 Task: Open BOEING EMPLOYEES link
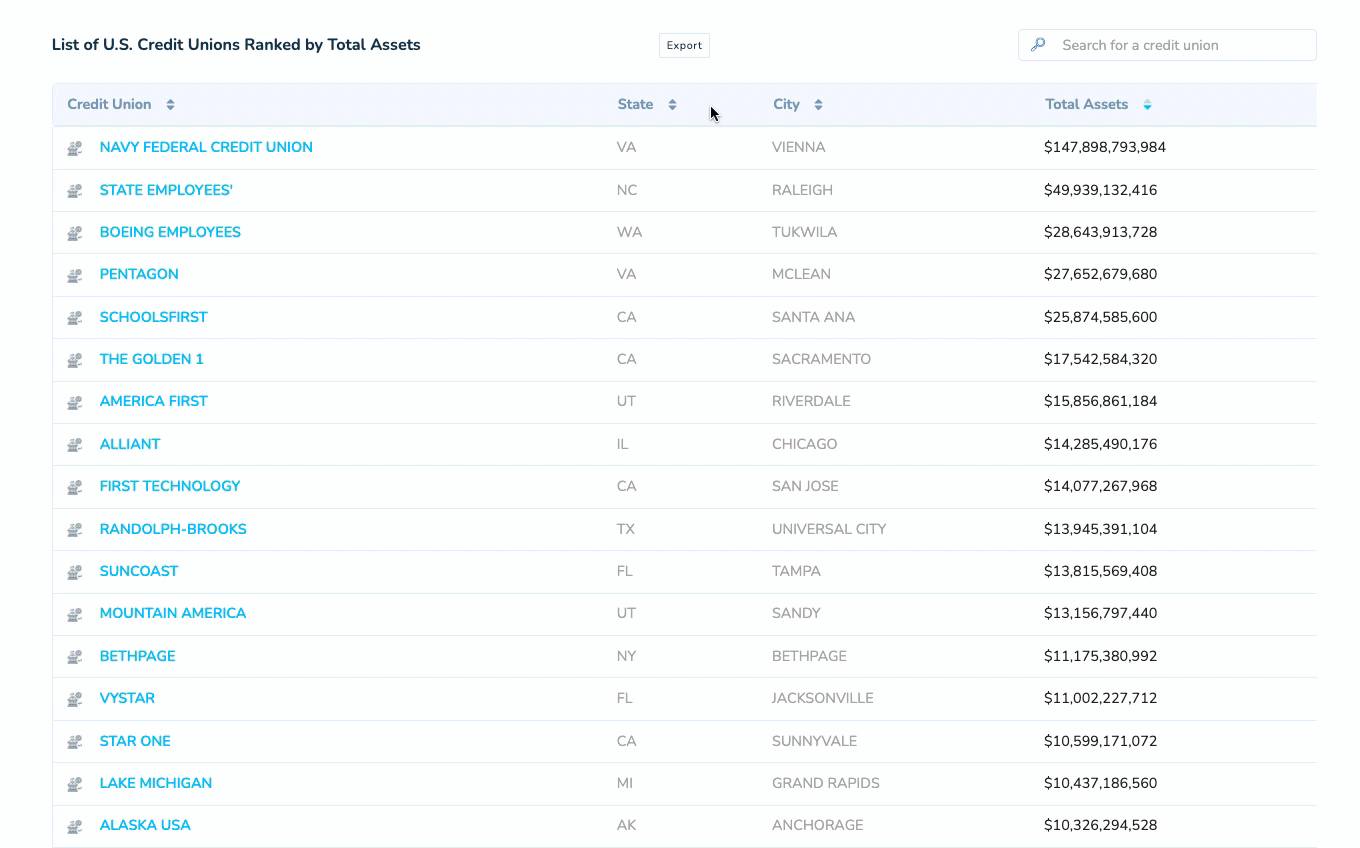coord(170,232)
